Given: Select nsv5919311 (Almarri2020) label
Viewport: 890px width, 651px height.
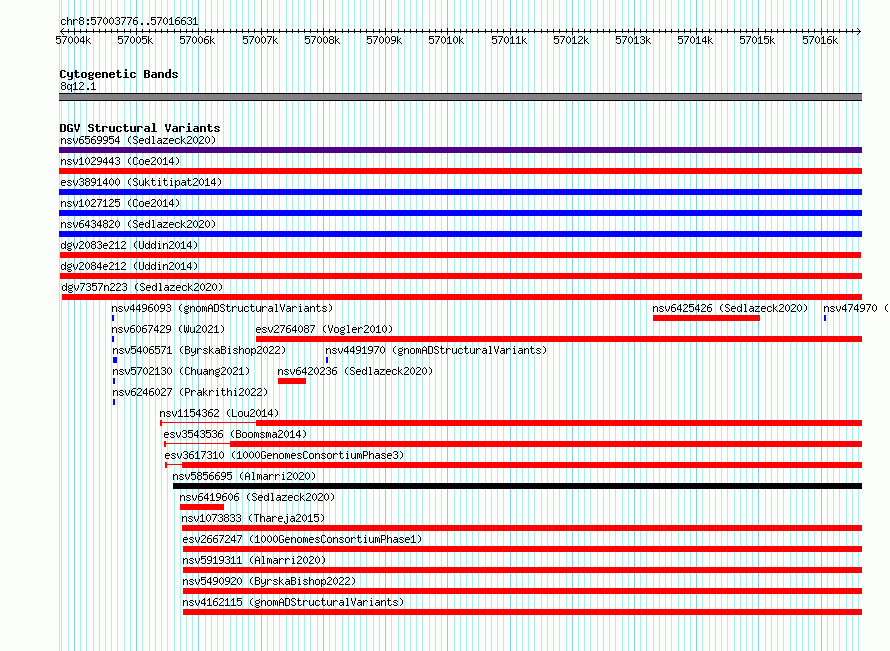Looking at the screenshot, I should pyautogui.click(x=254, y=560).
